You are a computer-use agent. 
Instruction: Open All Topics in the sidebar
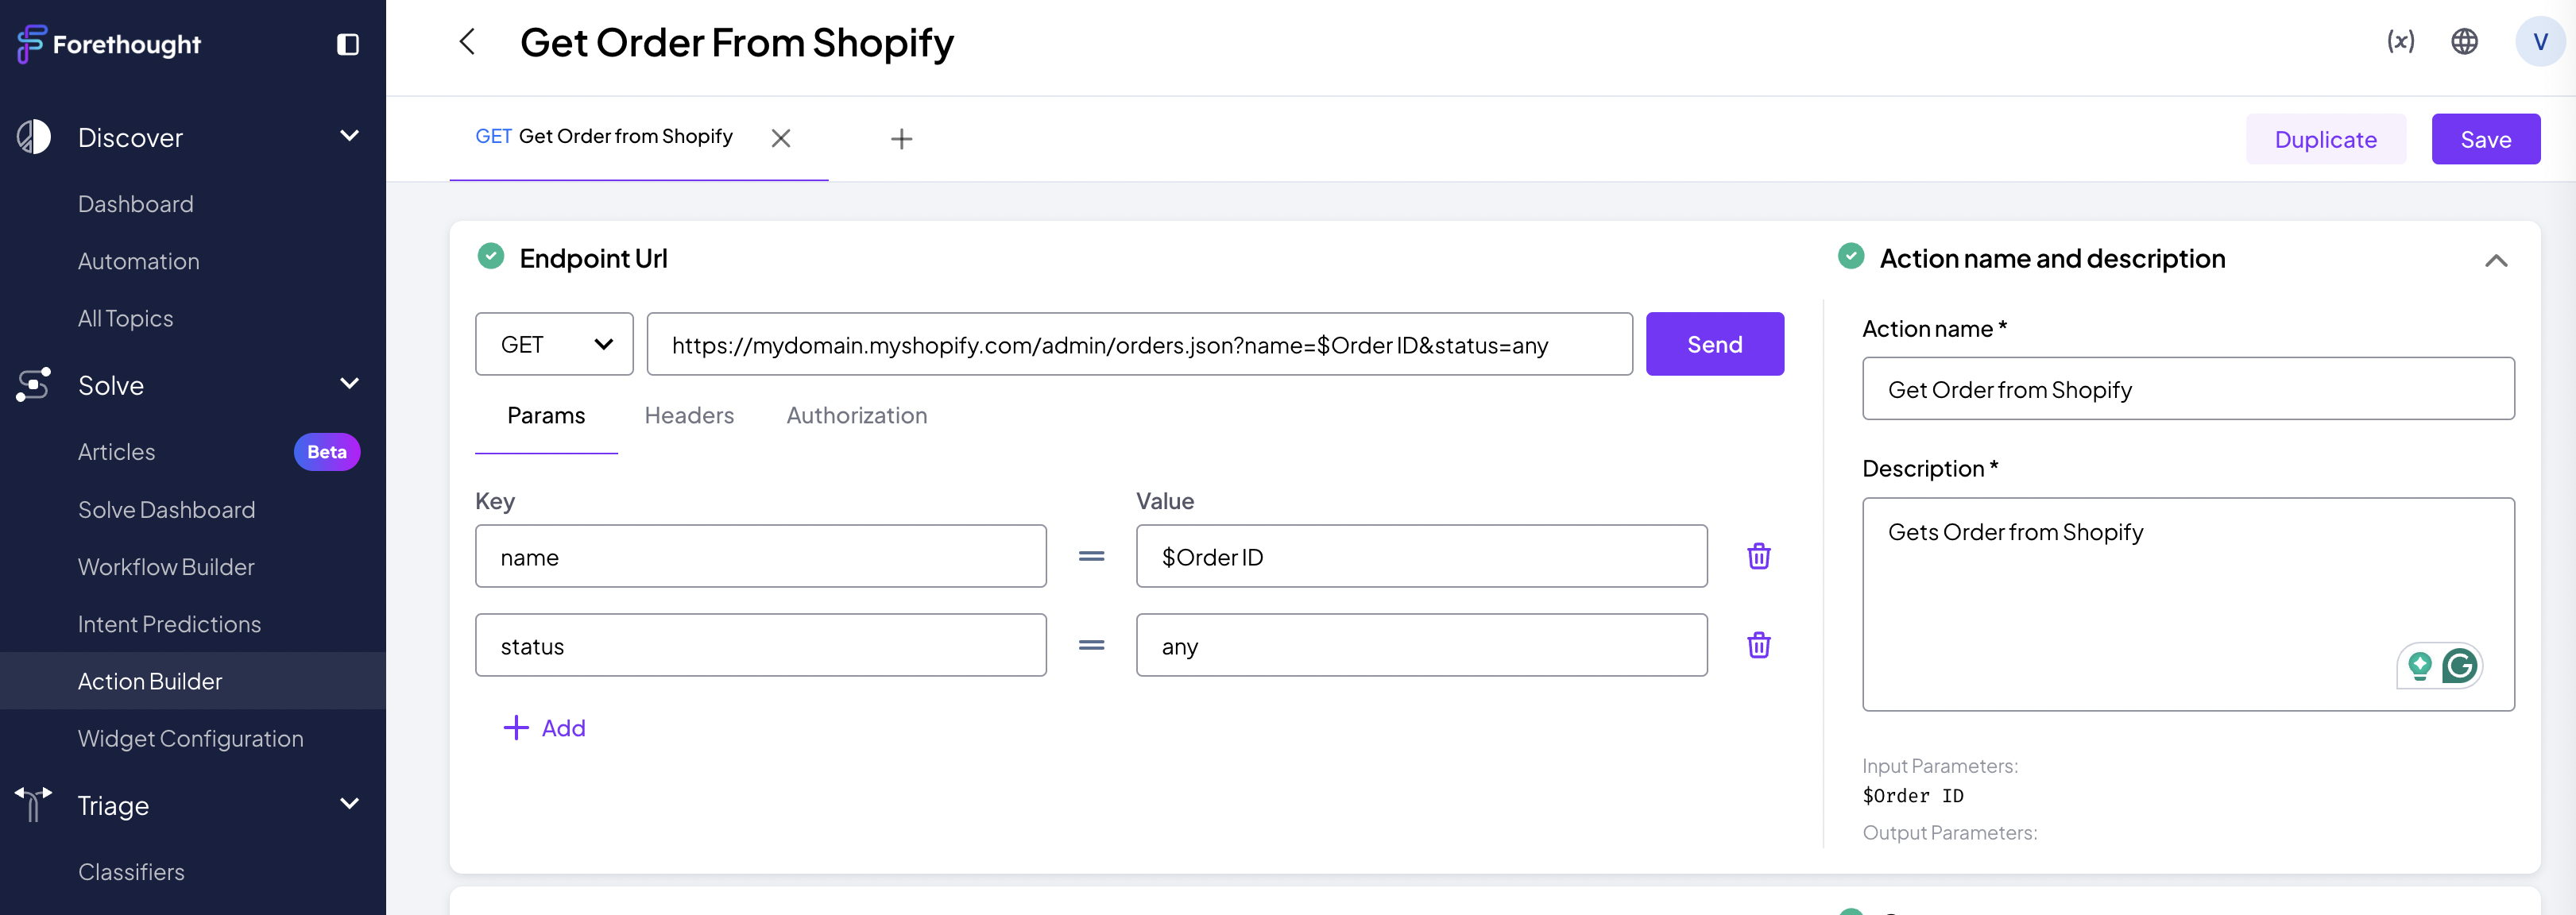126,318
